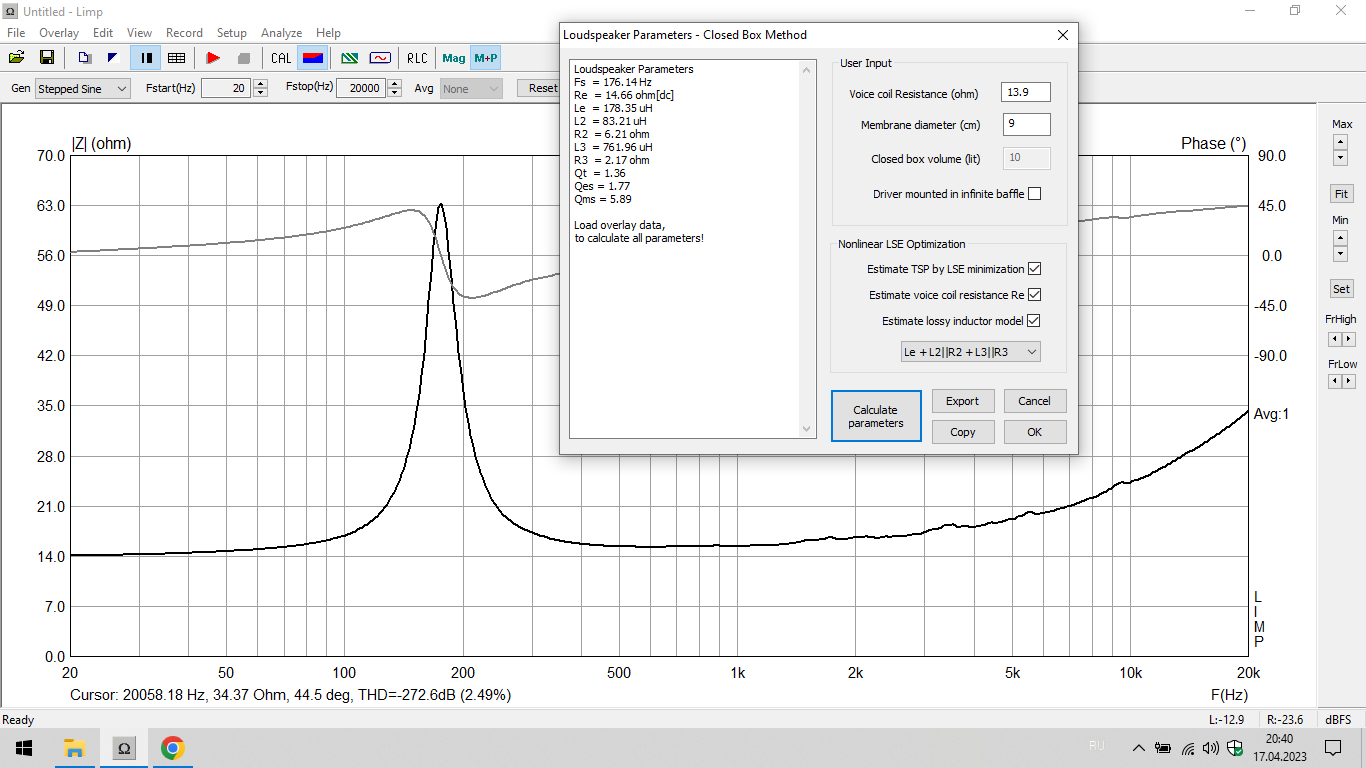Image resolution: width=1366 pixels, height=768 pixels.
Task: Open the Edit menu
Action: [103, 33]
